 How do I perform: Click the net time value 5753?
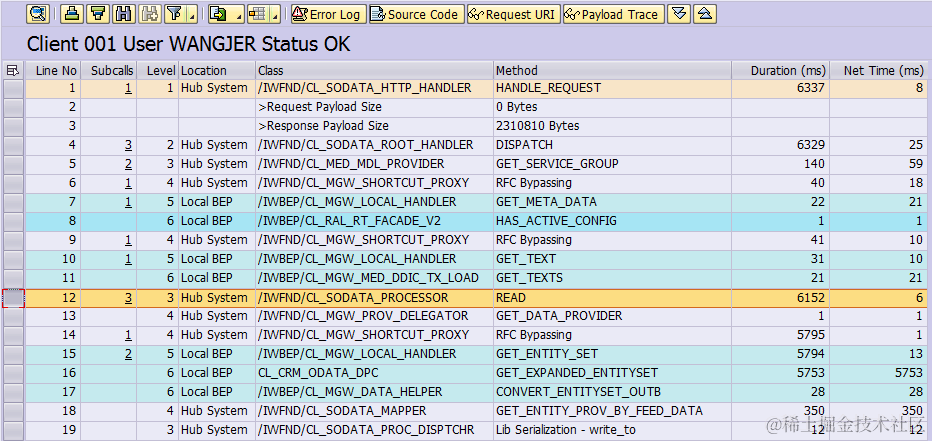click(909, 373)
